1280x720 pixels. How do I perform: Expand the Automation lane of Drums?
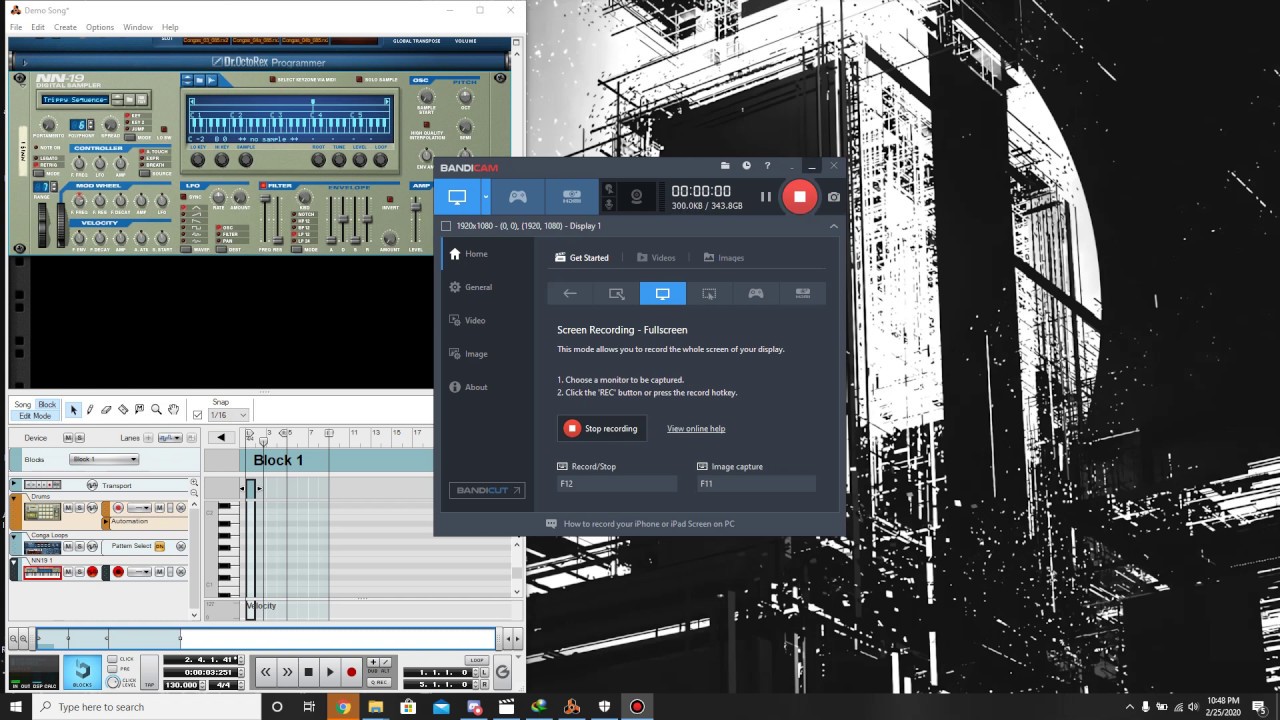(105, 521)
